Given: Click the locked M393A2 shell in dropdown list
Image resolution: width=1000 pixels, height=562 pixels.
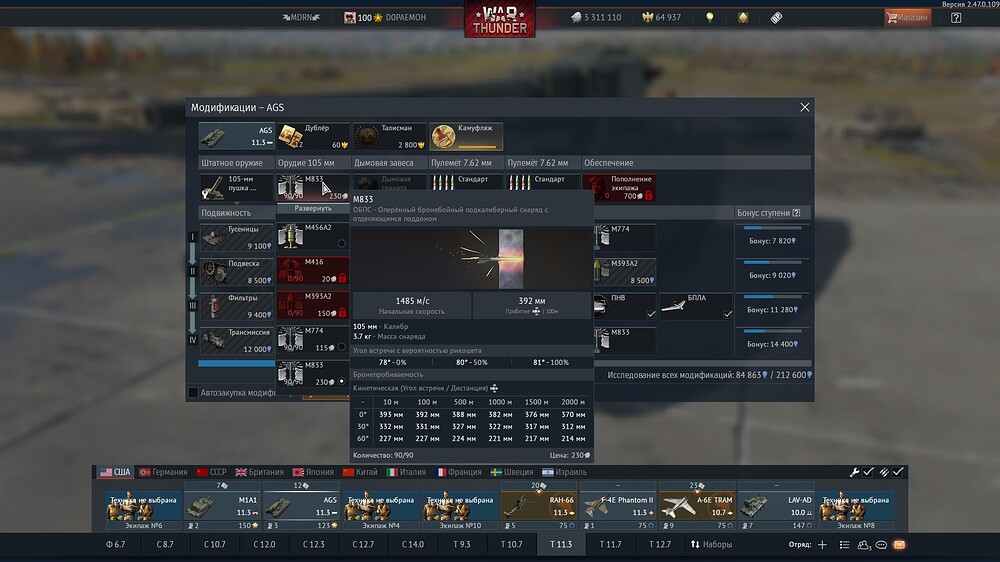Looking at the screenshot, I should [313, 305].
